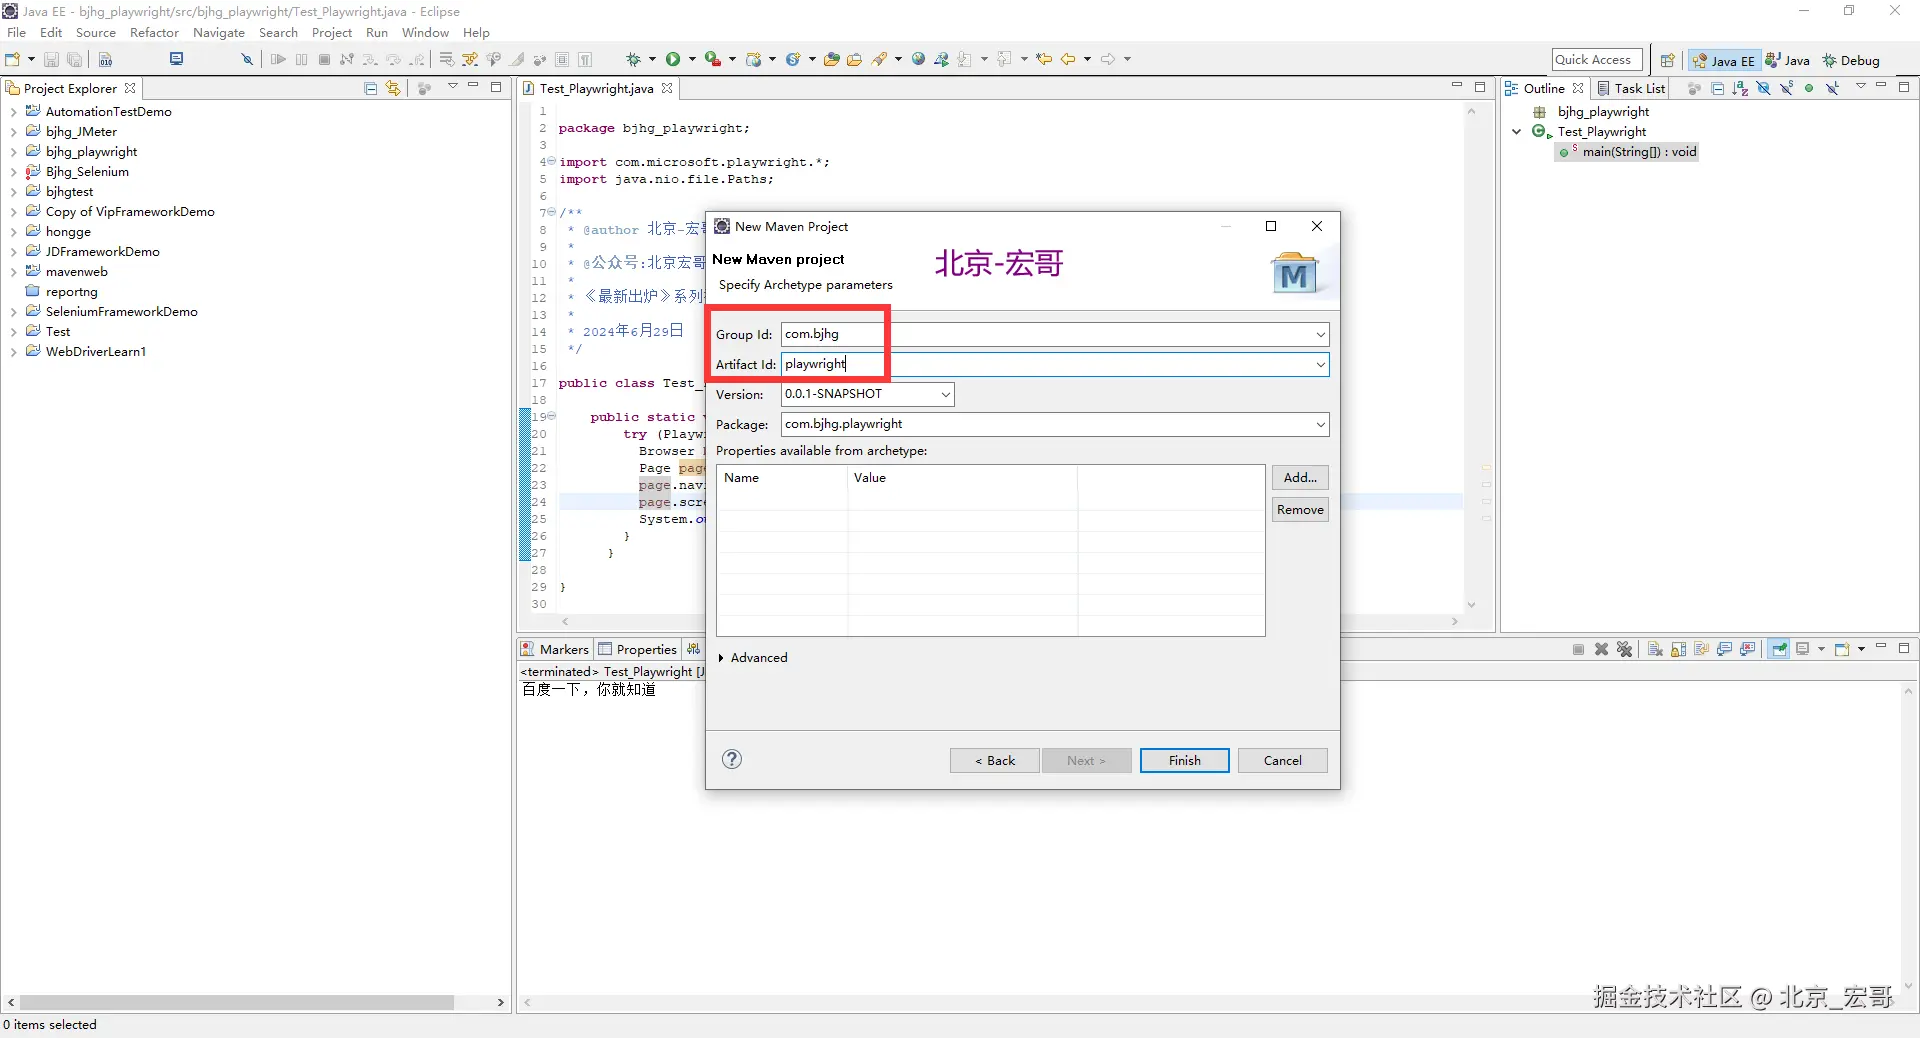Click the Back navigation arrow in toolbar

[1068, 60]
